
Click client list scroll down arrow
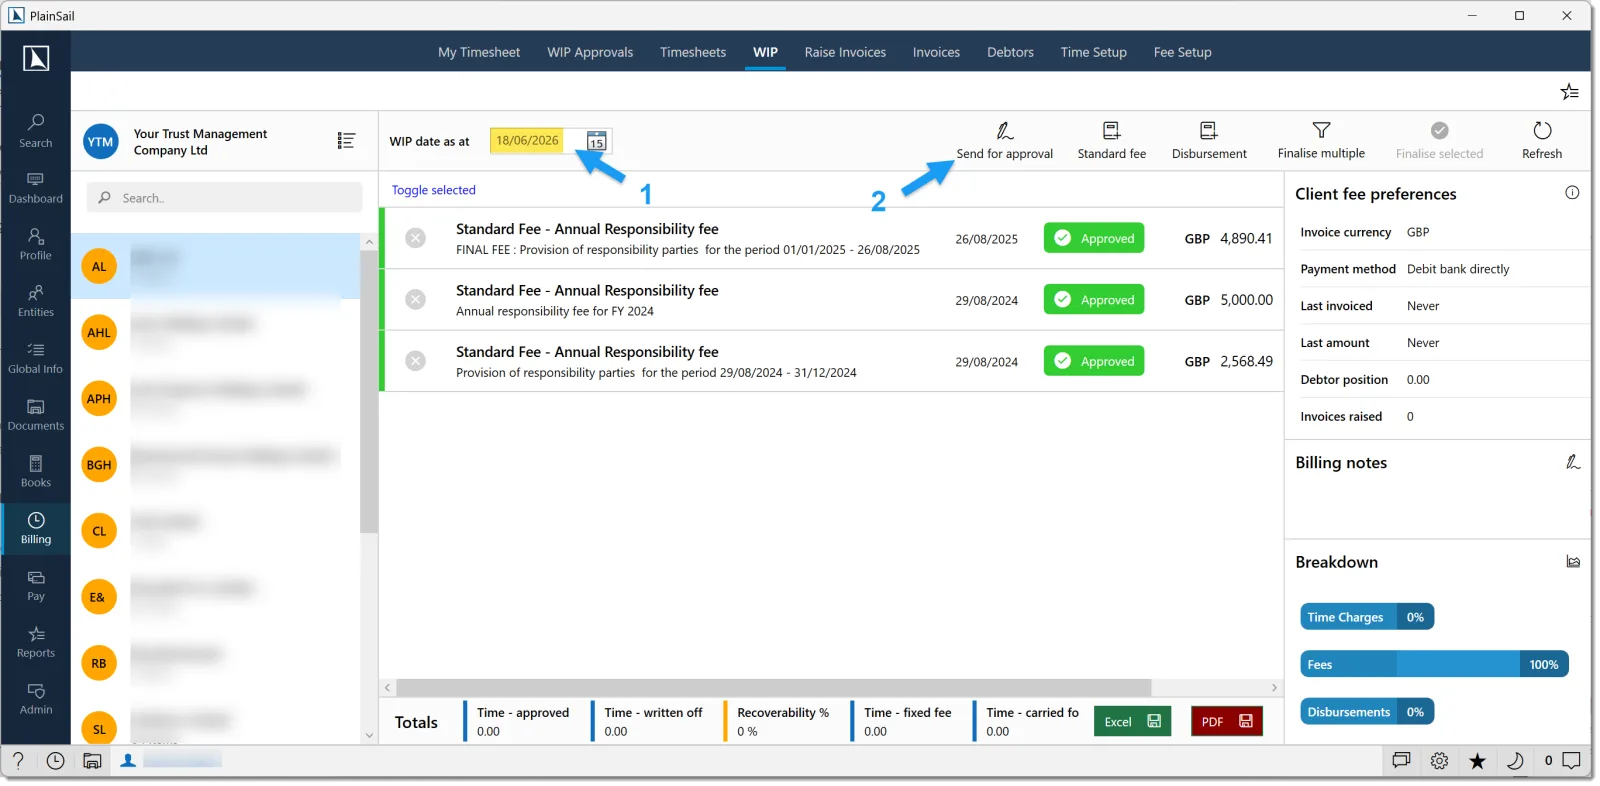tap(369, 735)
